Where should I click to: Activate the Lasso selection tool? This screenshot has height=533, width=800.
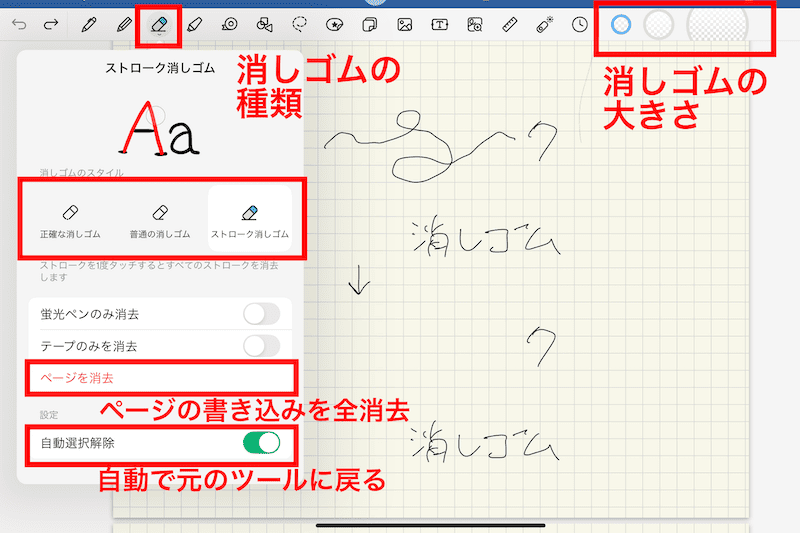tap(299, 23)
